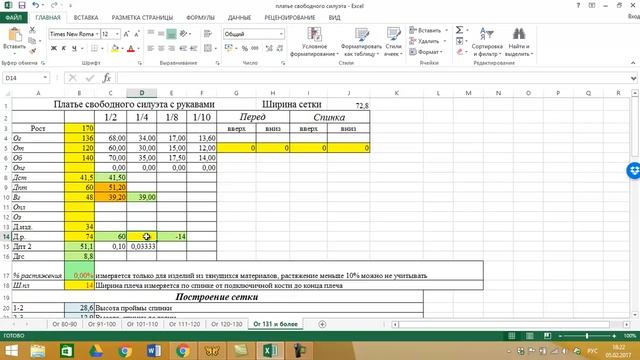The width and height of the screenshot is (640, 360).
Task: Click Вставить cells button in Ячейки group
Action: pos(429,30)
